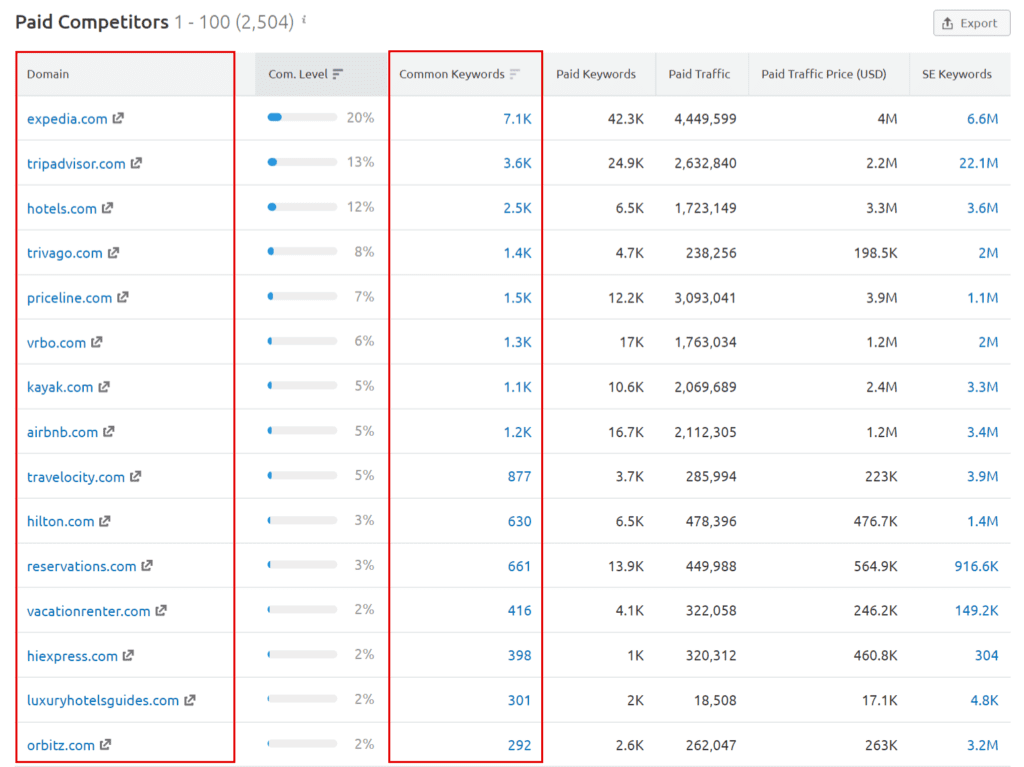1024x767 pixels.
Task: Open 916.6K SE keywords for reservations.com
Action: pyautogui.click(x=976, y=566)
